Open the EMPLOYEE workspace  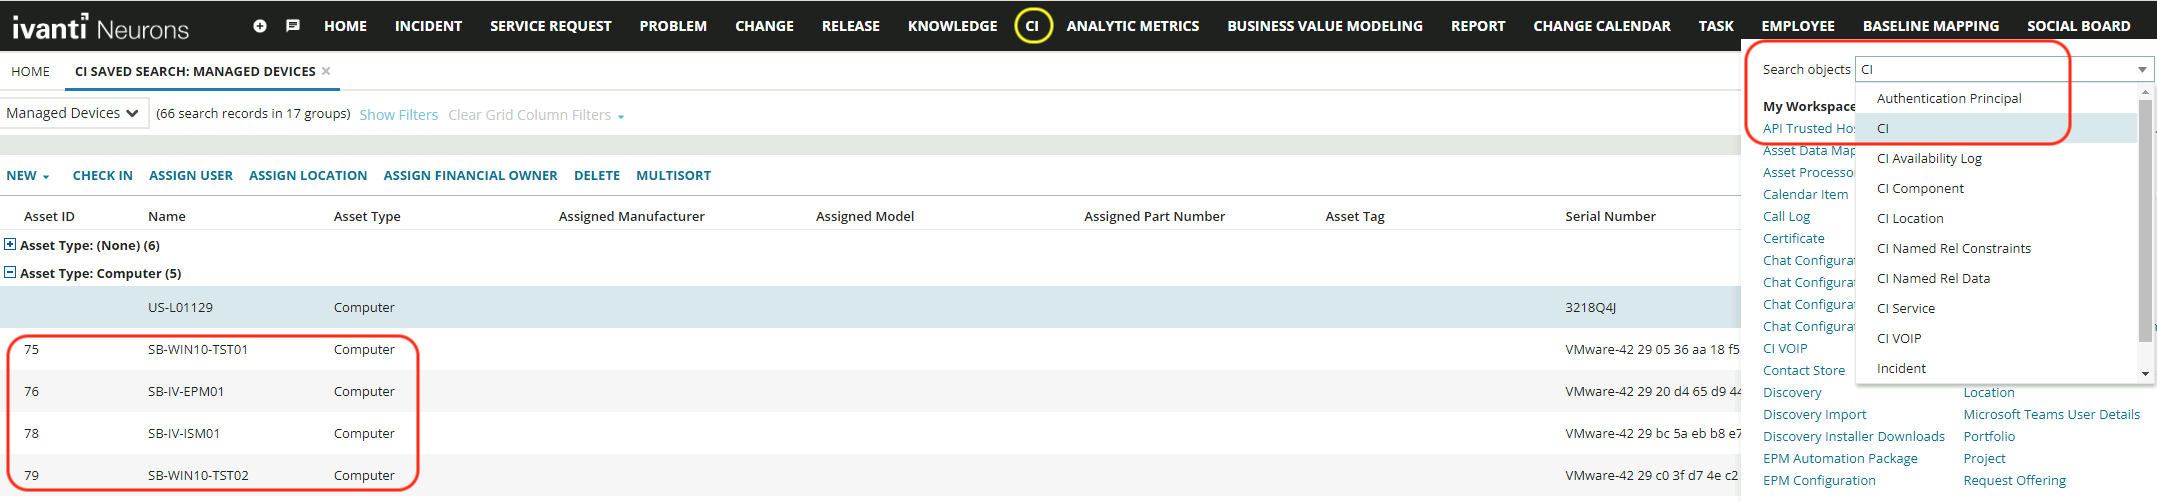1798,26
